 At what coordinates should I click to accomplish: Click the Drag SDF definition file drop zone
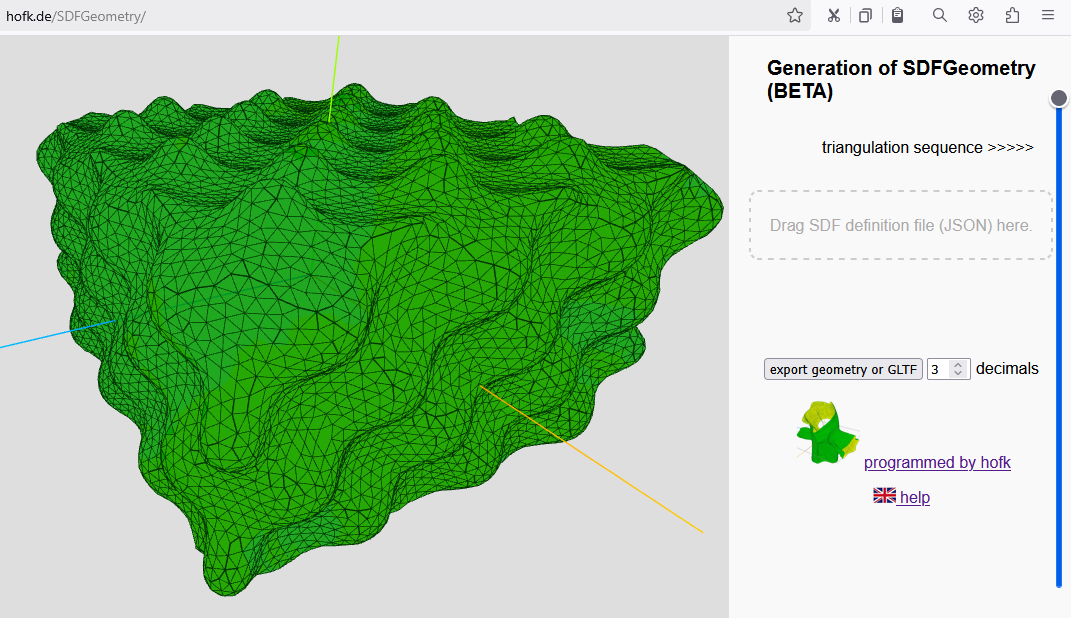[x=900, y=225]
